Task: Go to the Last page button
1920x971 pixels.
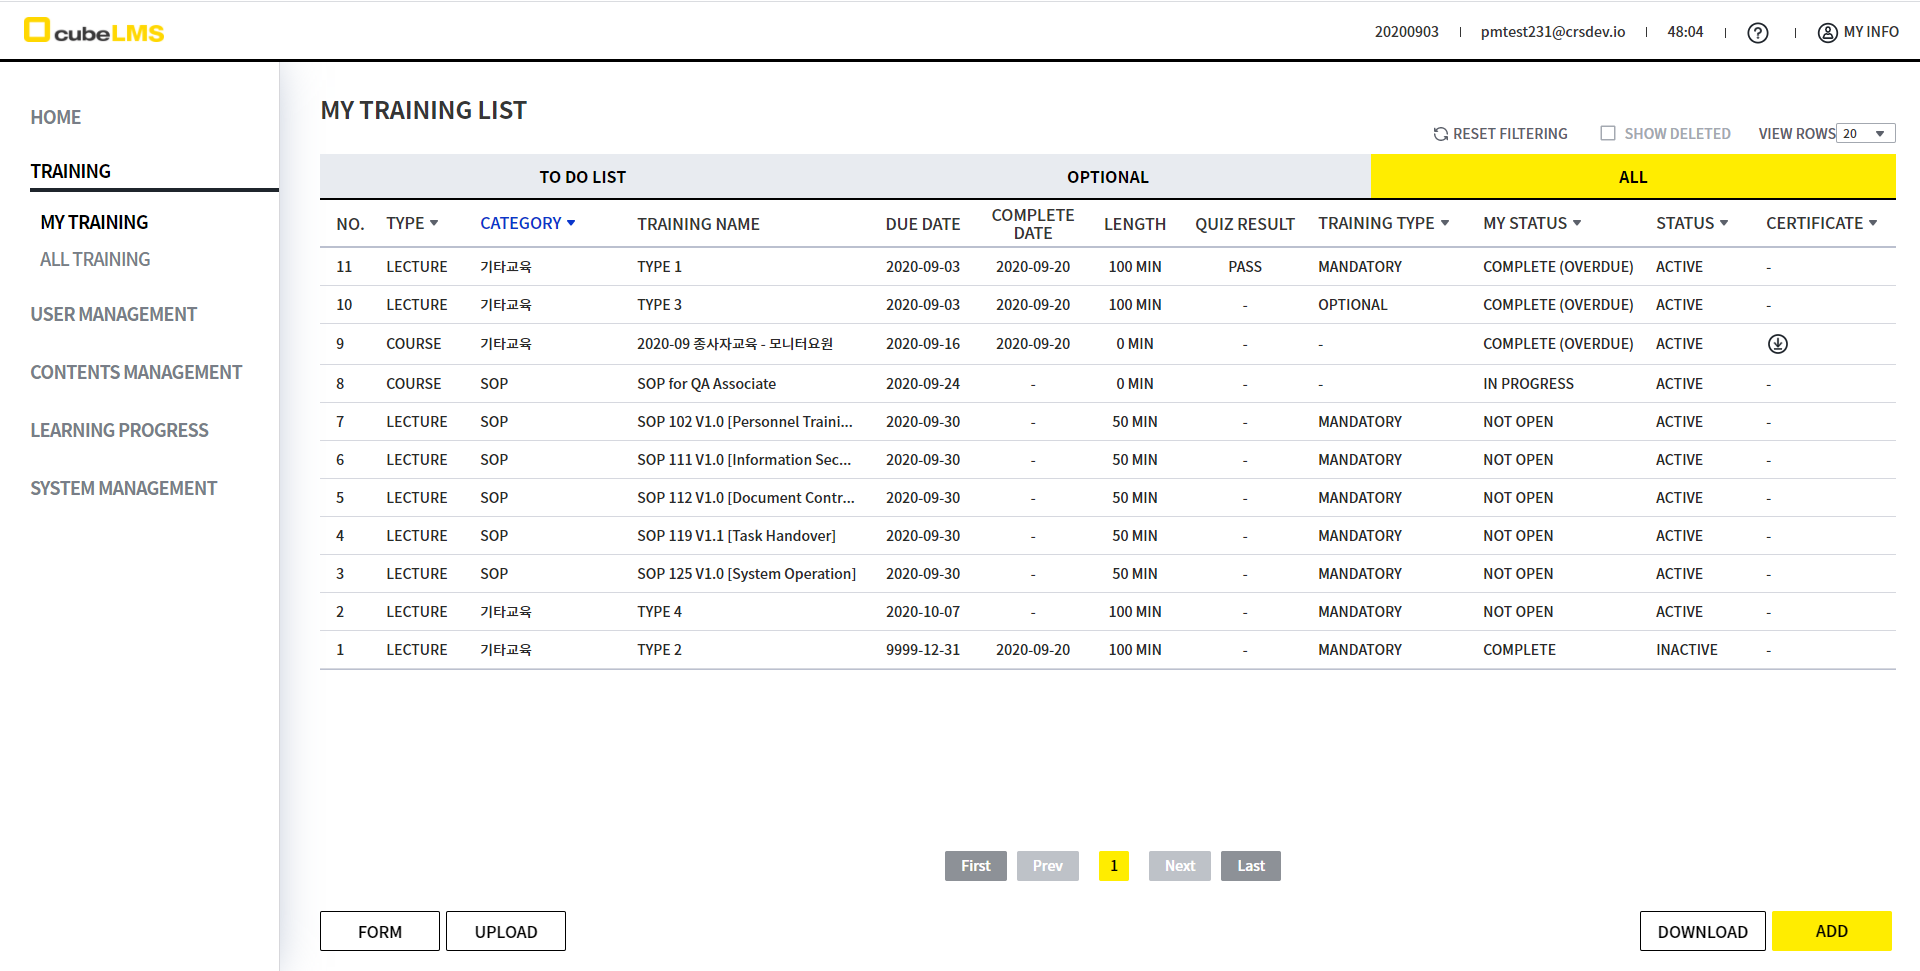Action: pyautogui.click(x=1250, y=866)
